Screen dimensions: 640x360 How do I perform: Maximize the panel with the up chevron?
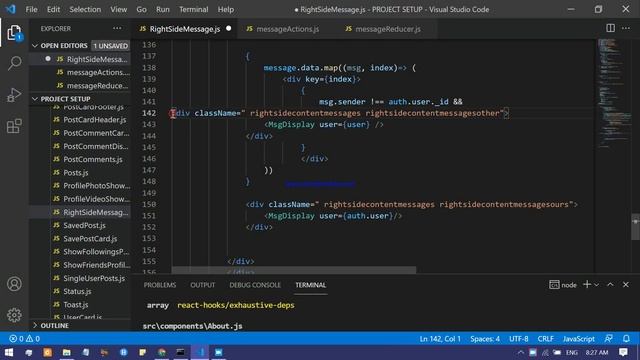pyautogui.click(x=610, y=284)
